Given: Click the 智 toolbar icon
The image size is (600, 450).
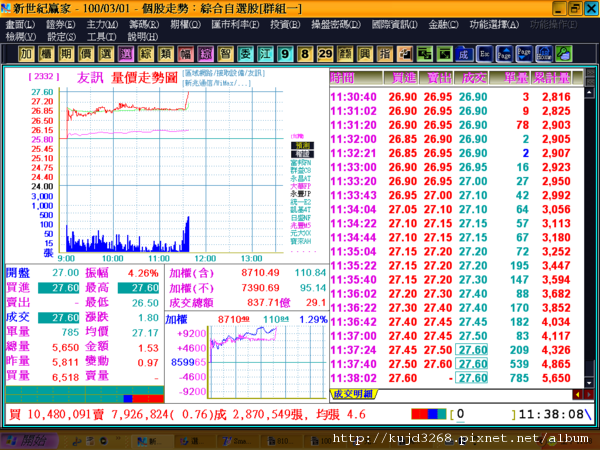Looking at the screenshot, I should (x=225, y=54).
